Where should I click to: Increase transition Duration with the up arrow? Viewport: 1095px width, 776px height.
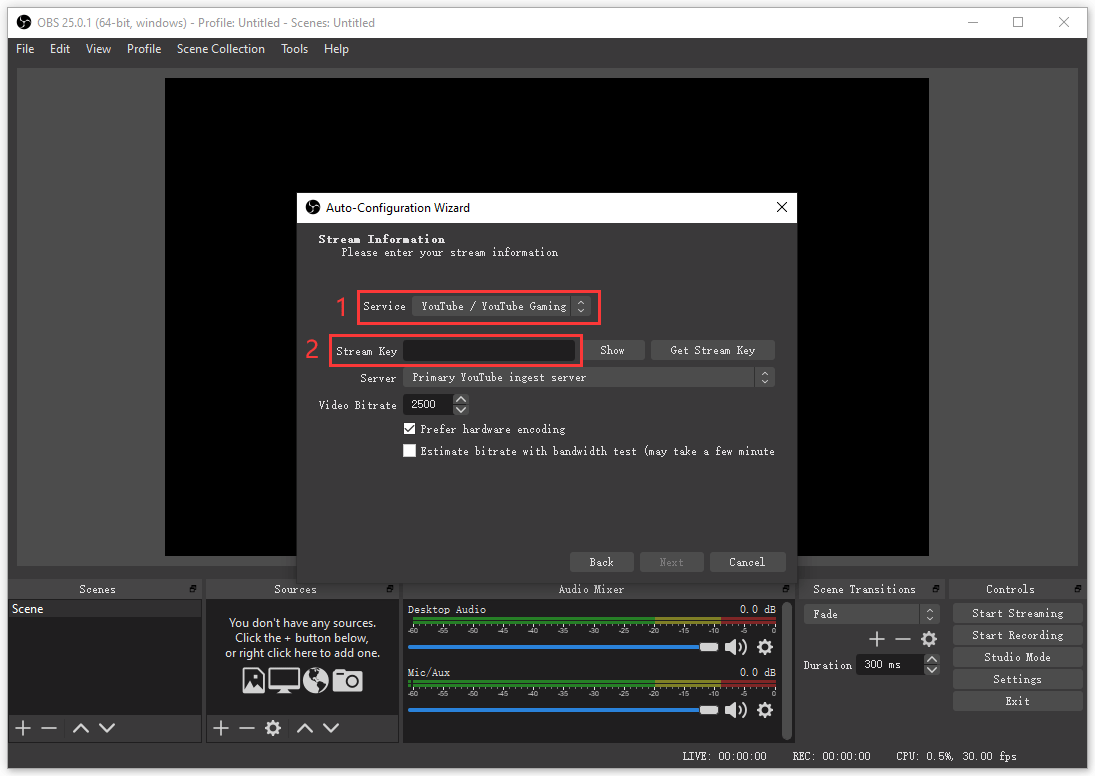[x=932, y=659]
